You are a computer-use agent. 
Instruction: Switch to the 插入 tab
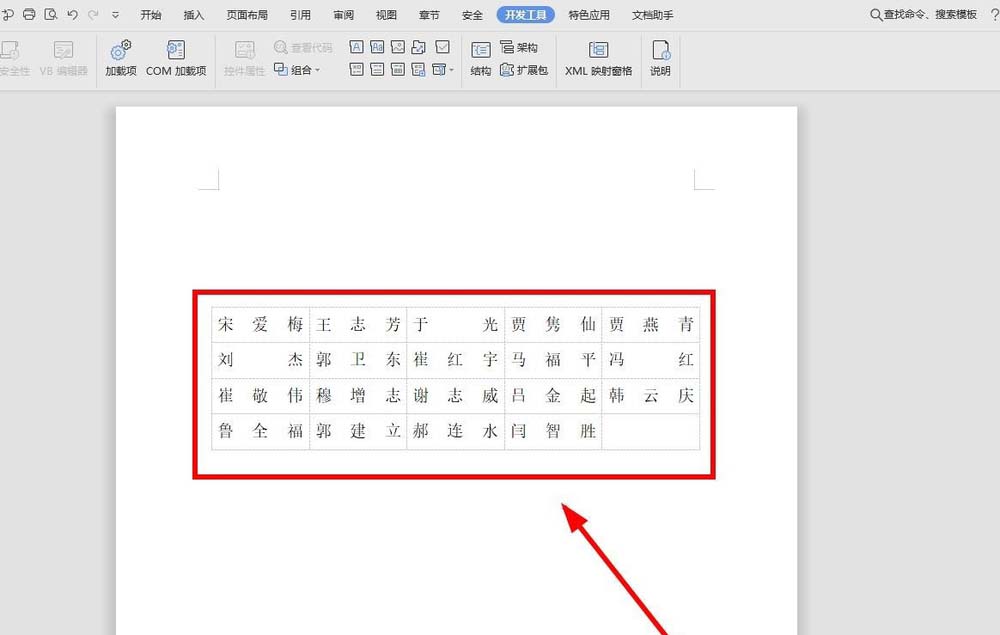(x=194, y=15)
